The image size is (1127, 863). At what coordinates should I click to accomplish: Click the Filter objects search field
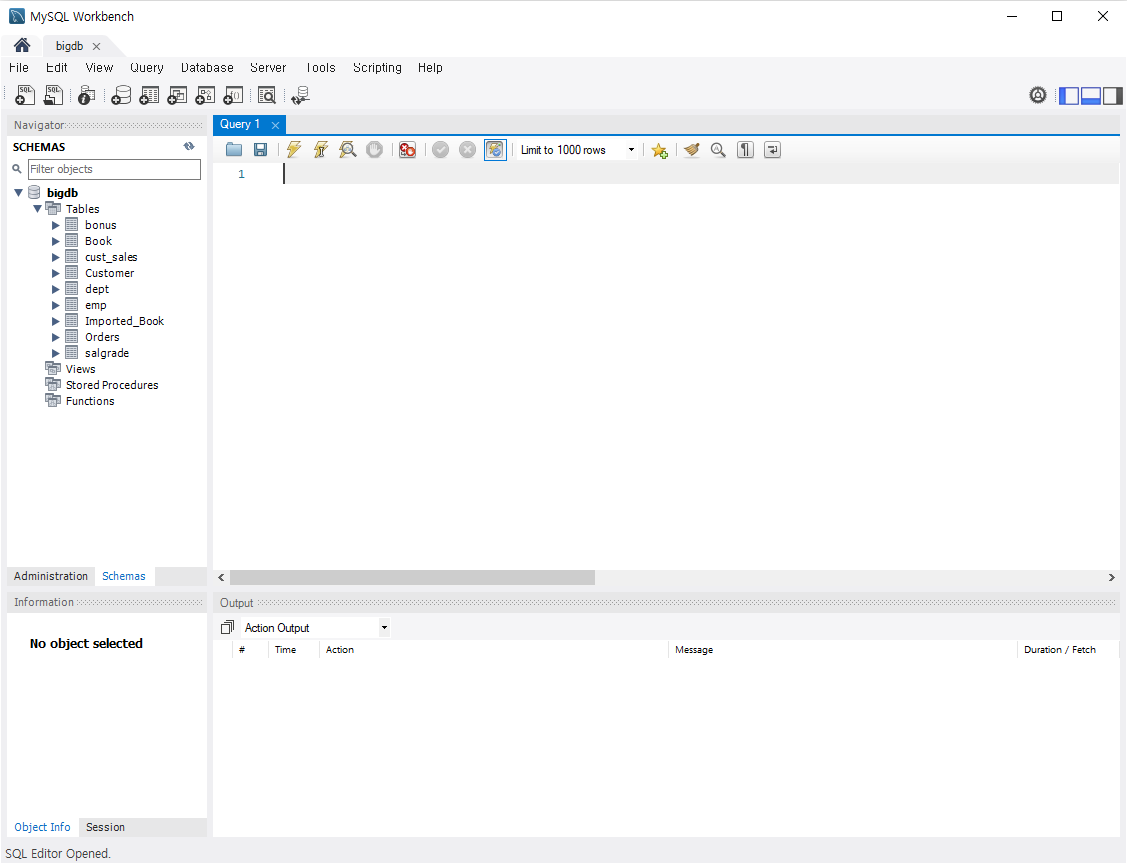click(x=114, y=169)
